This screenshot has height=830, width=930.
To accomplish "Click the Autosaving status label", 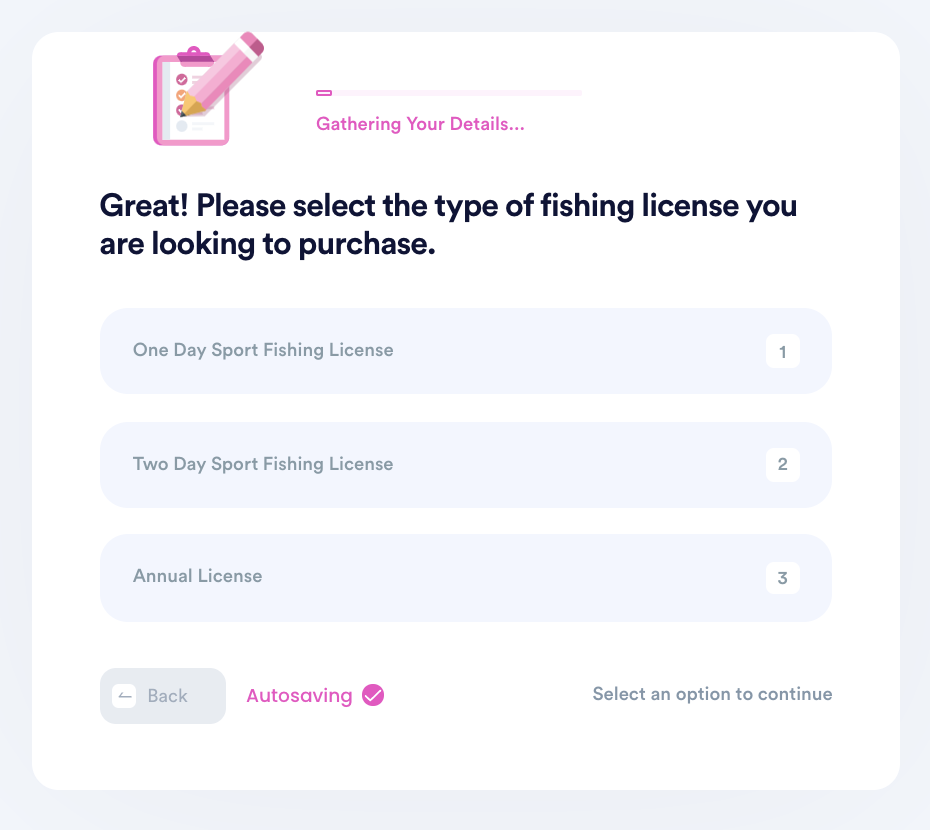I will [299, 695].
